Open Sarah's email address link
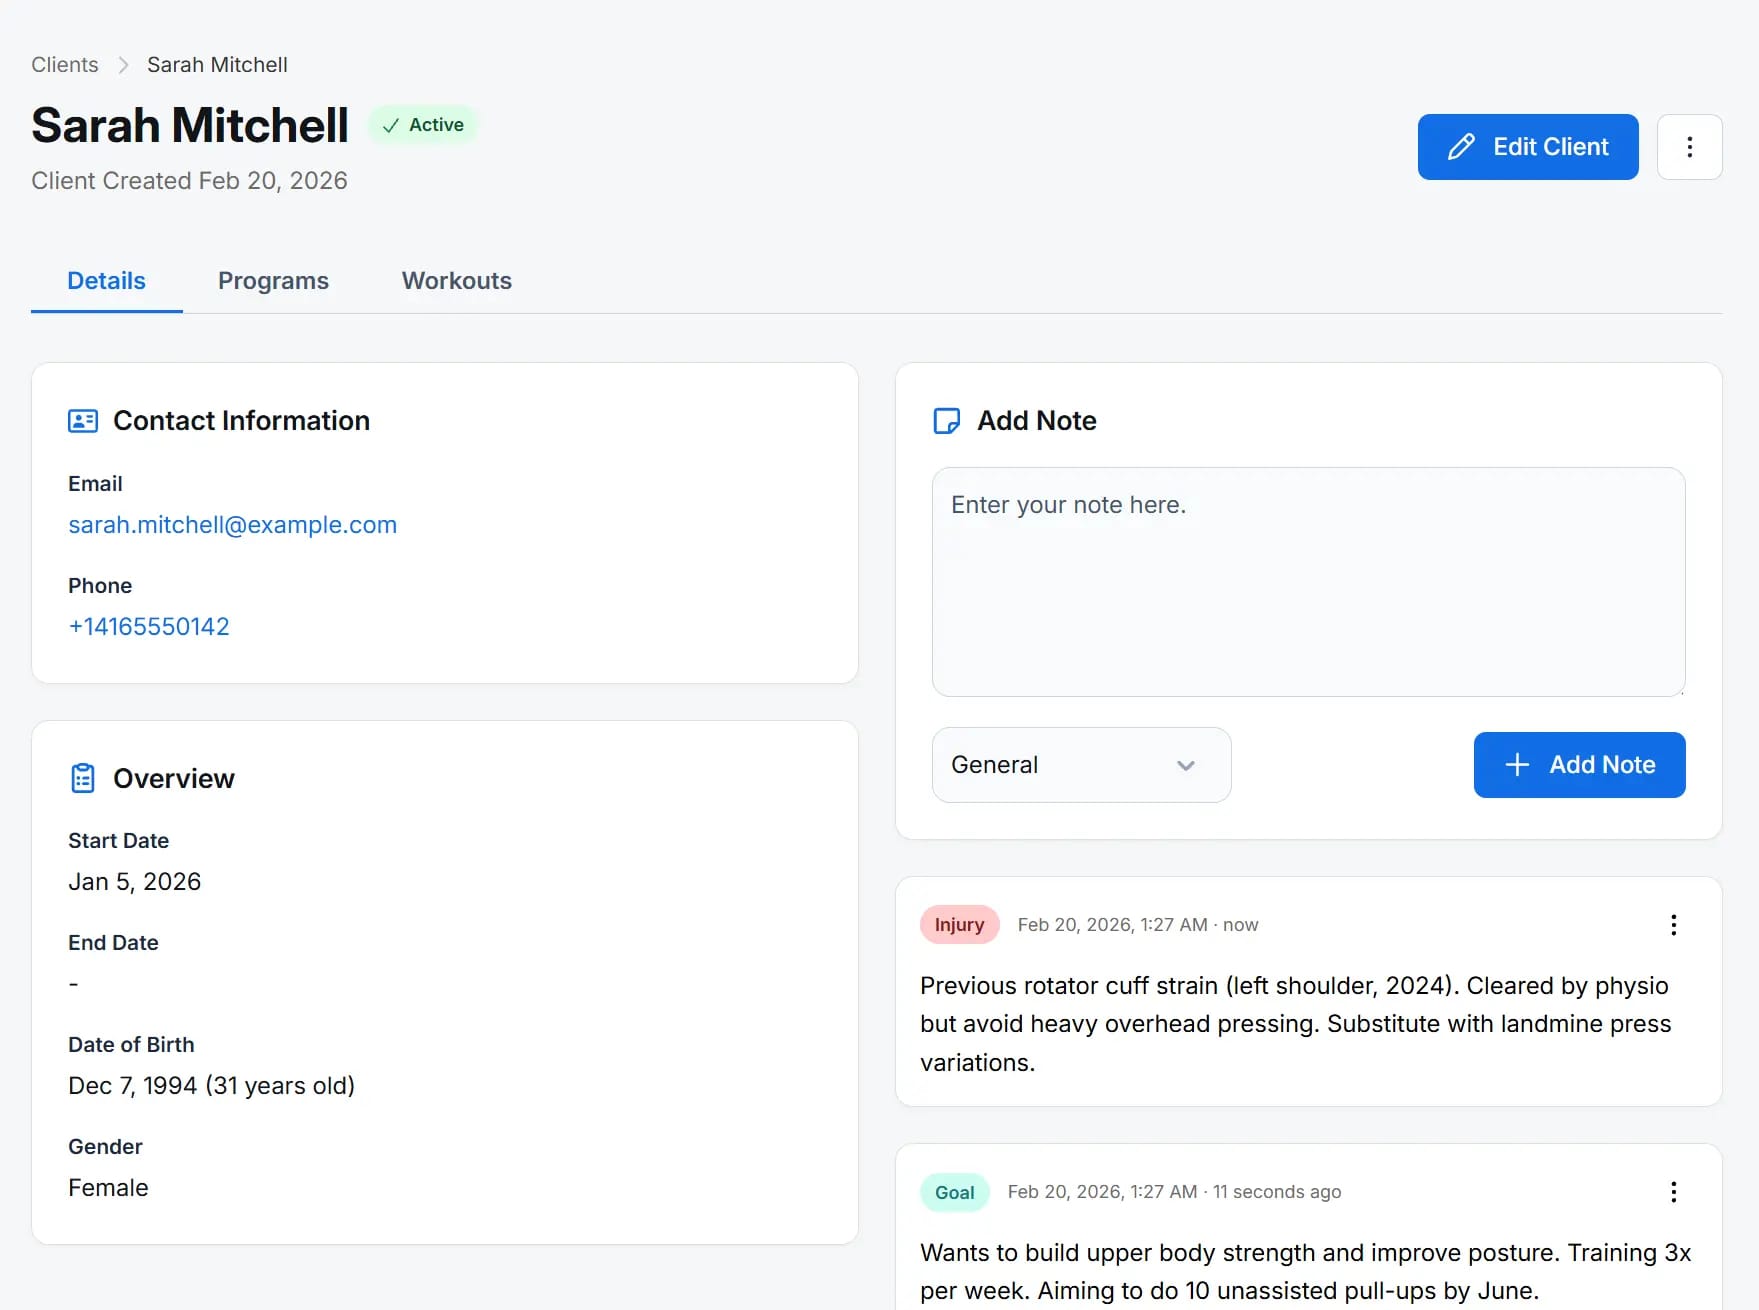Screen dimensions: 1759x1310 click(232, 524)
